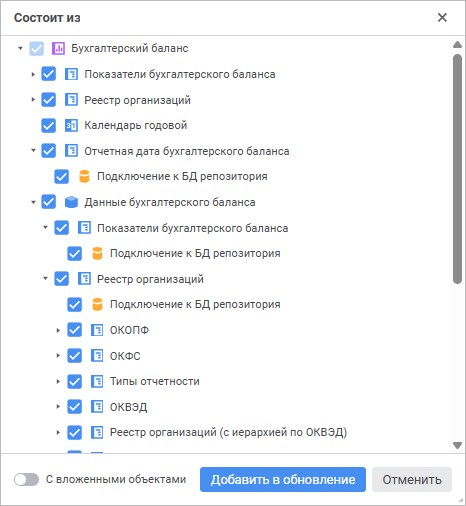Screen dimensions: 466x506
Task: Collapse the Бухгалтерский баланс root node
Action: click(20, 48)
